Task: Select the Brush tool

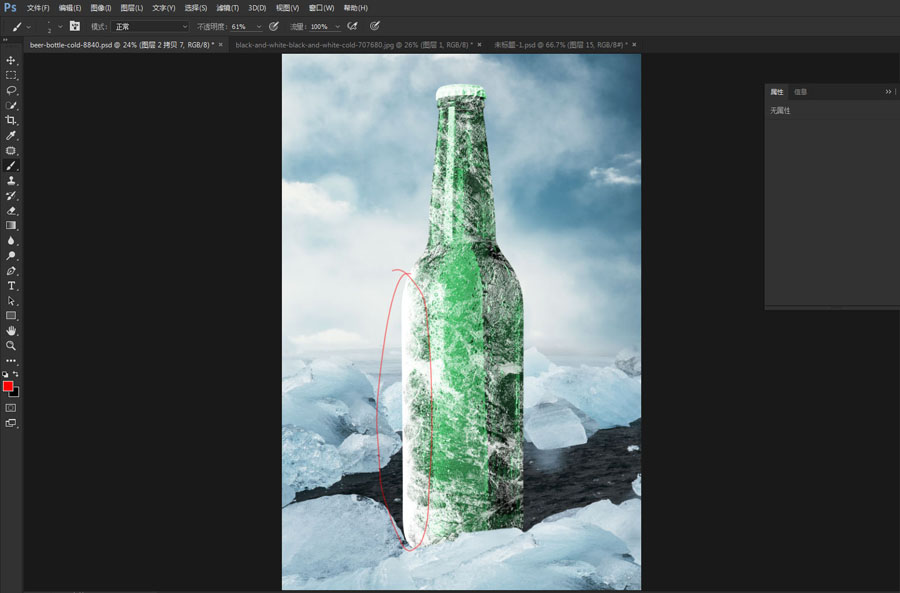Action: pyautogui.click(x=12, y=166)
